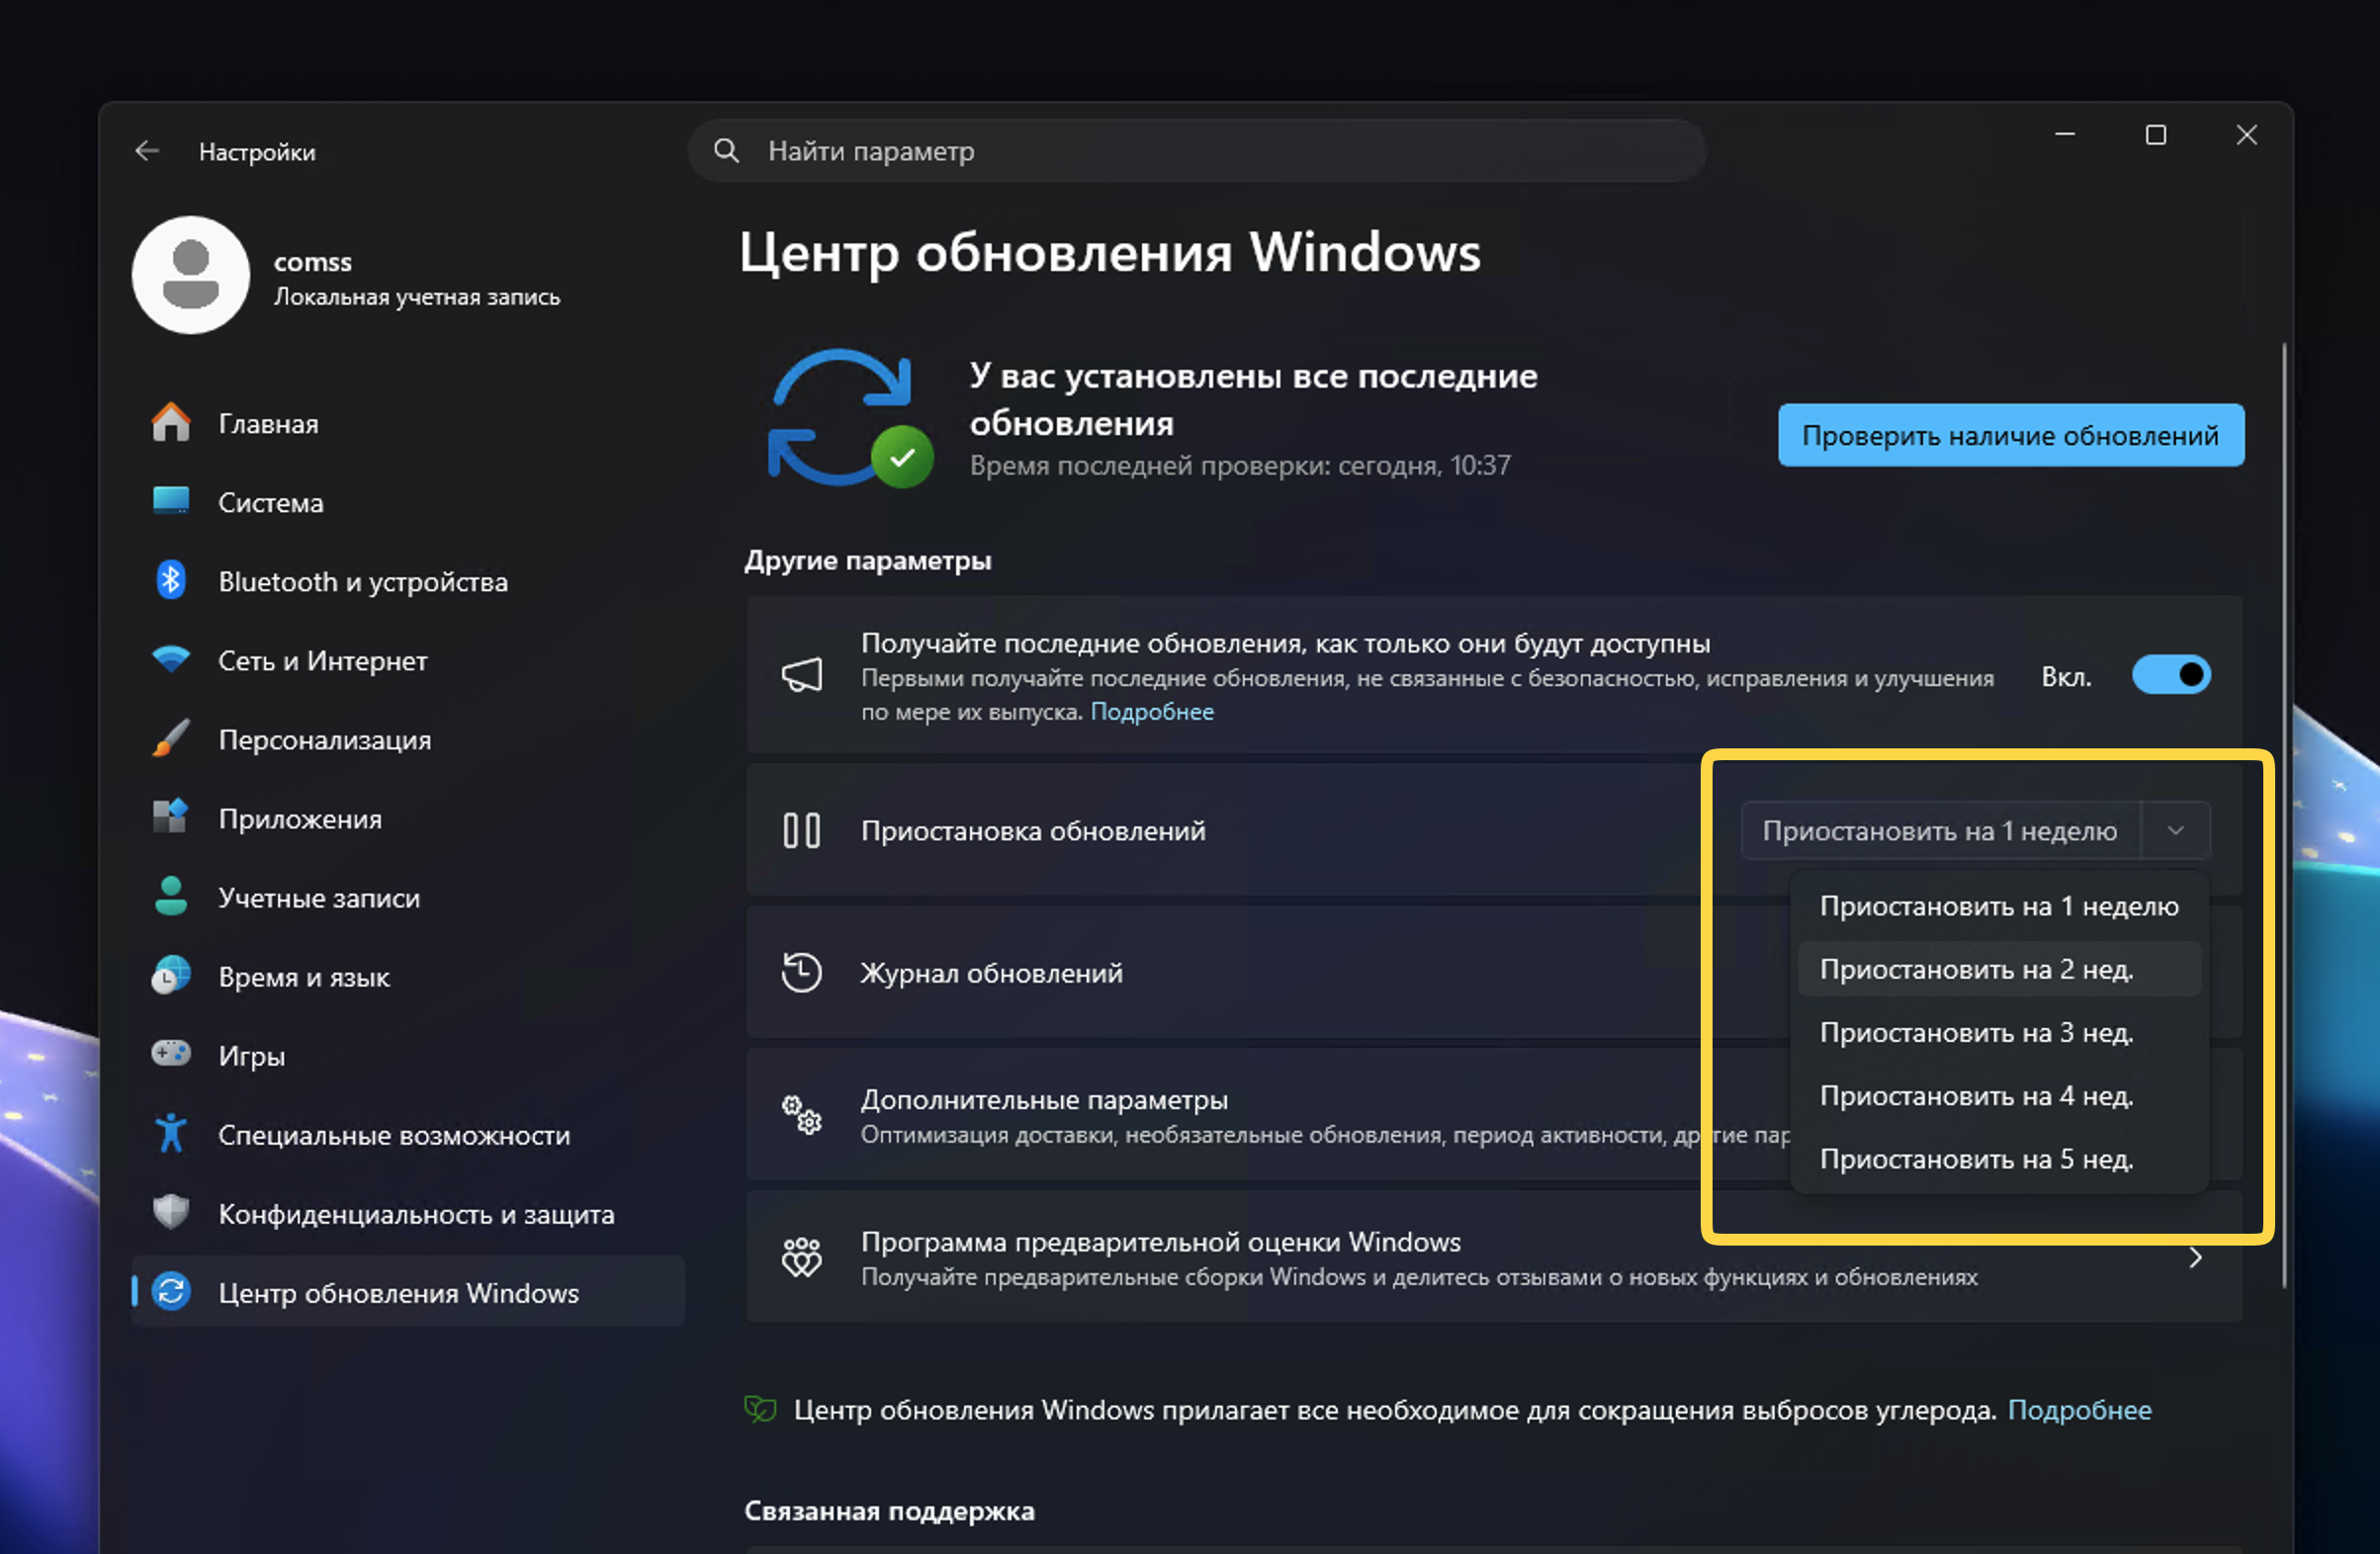2380x1554 pixels.
Task: Select Приостановить на 5 нед. option
Action: [x=1976, y=1159]
